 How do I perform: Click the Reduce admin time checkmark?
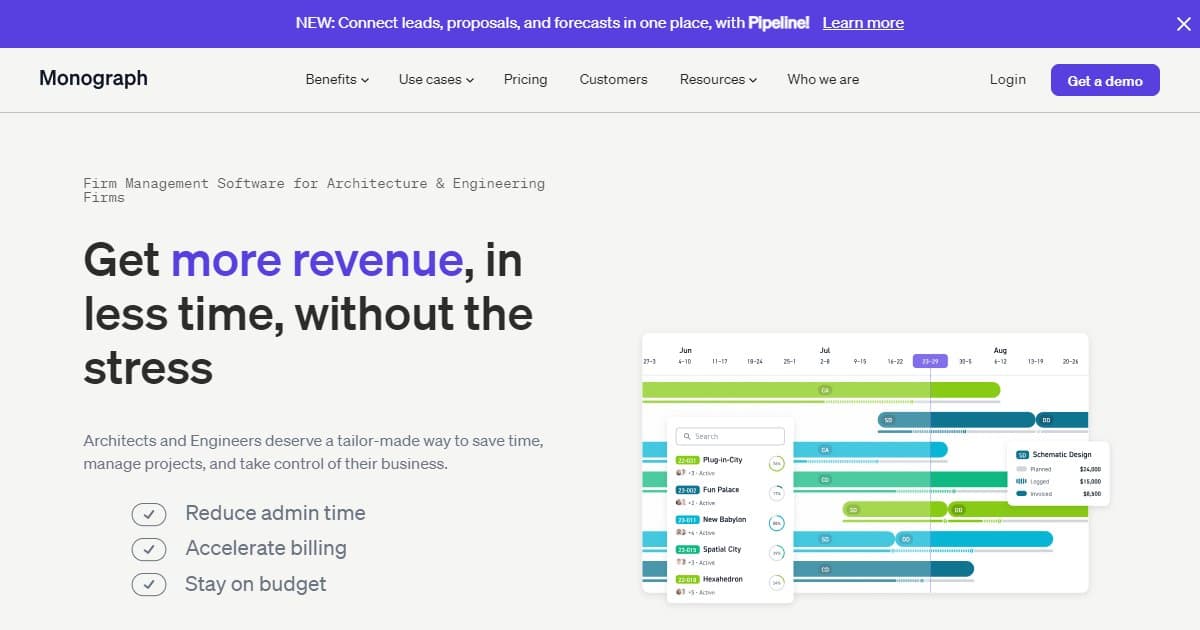(149, 514)
